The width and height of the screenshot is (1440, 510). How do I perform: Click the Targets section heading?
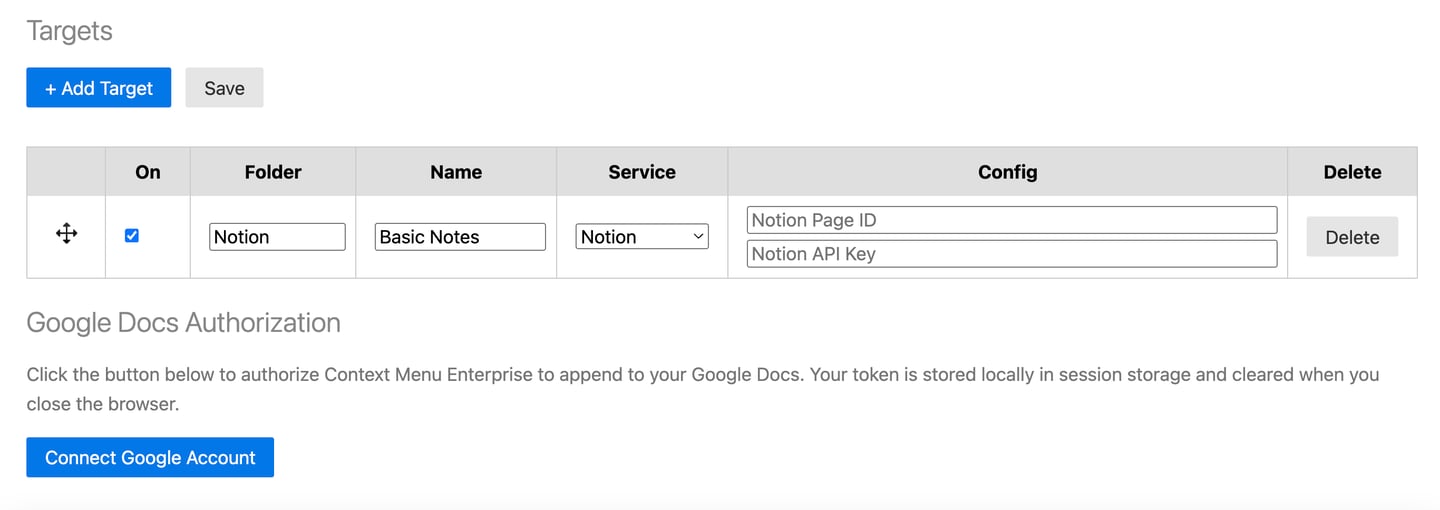coord(69,31)
